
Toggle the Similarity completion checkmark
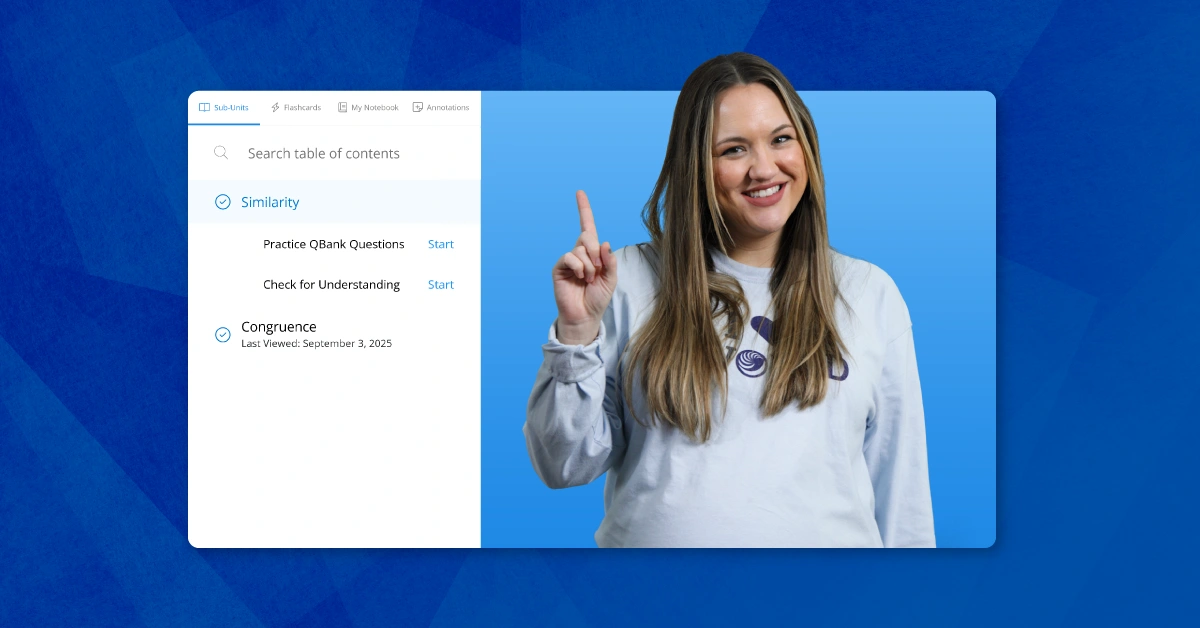[223, 202]
